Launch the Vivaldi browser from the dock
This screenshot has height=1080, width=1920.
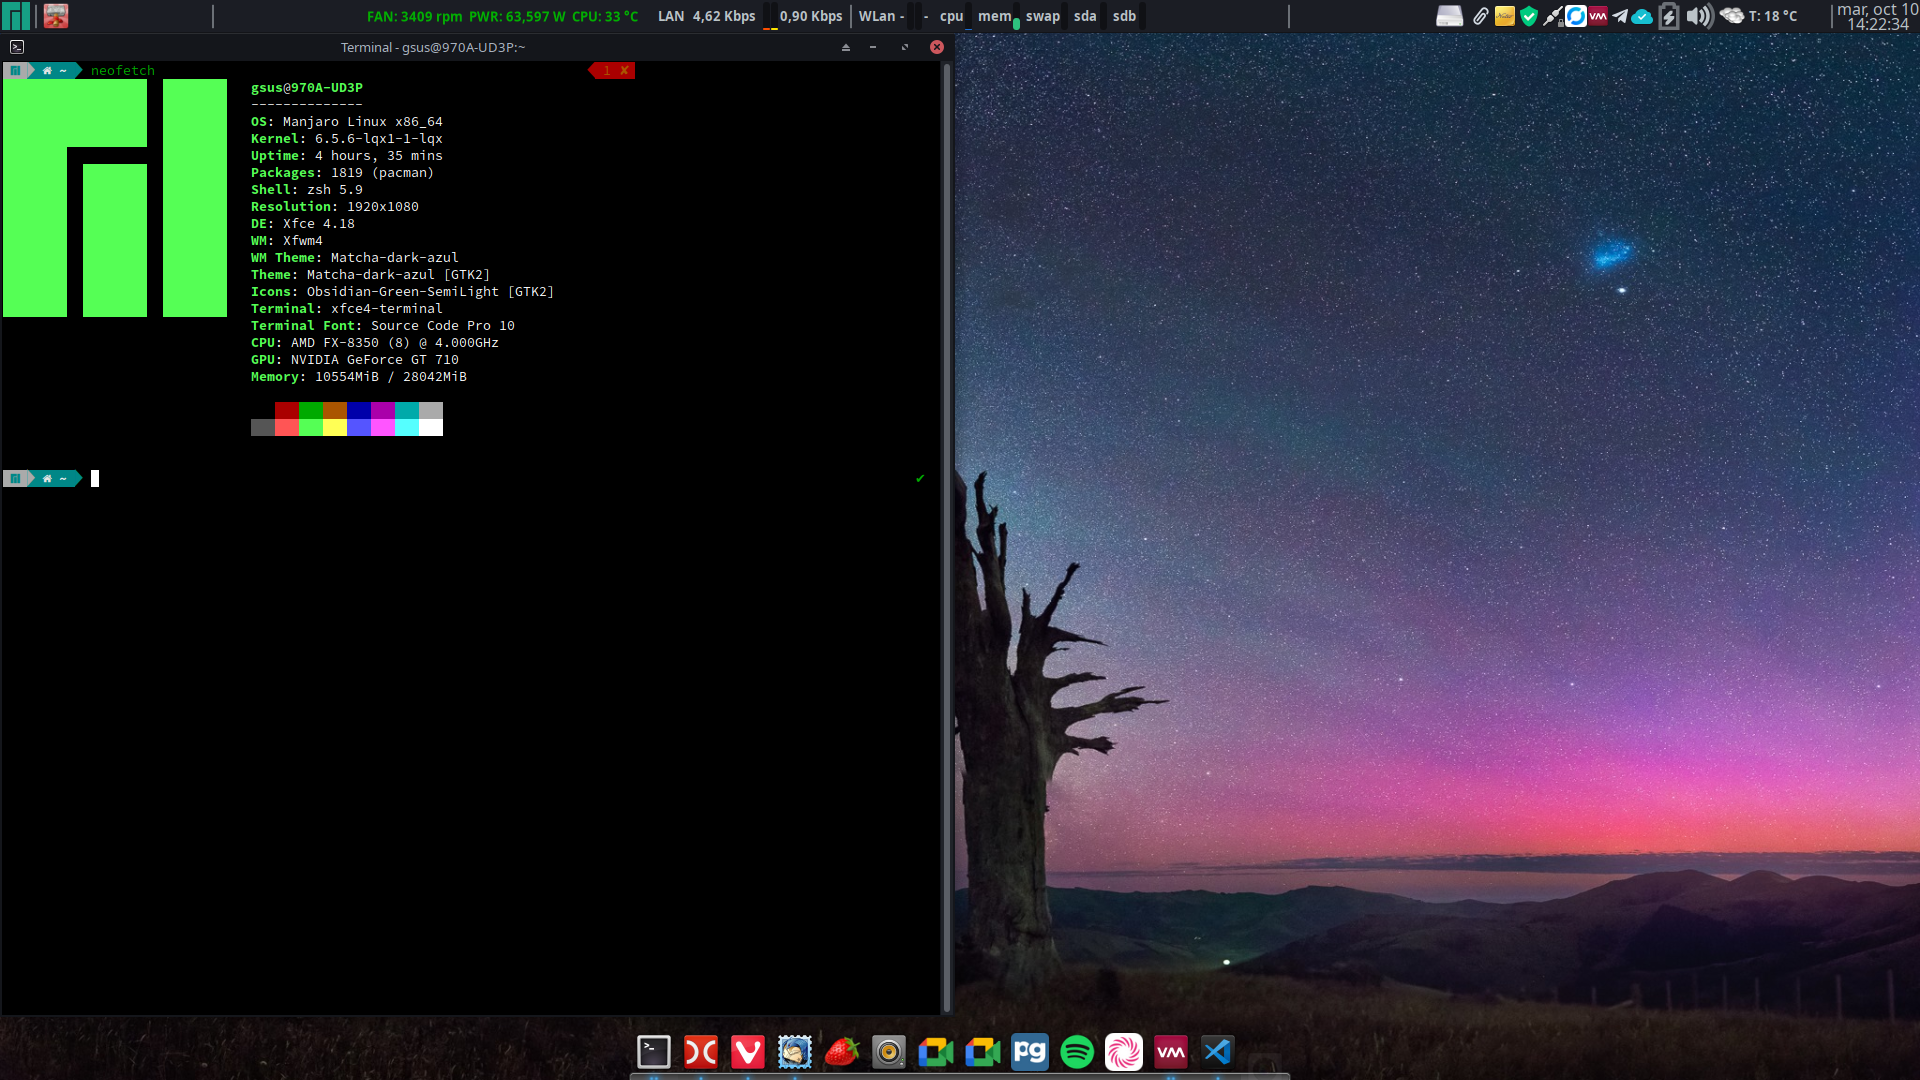click(748, 1052)
